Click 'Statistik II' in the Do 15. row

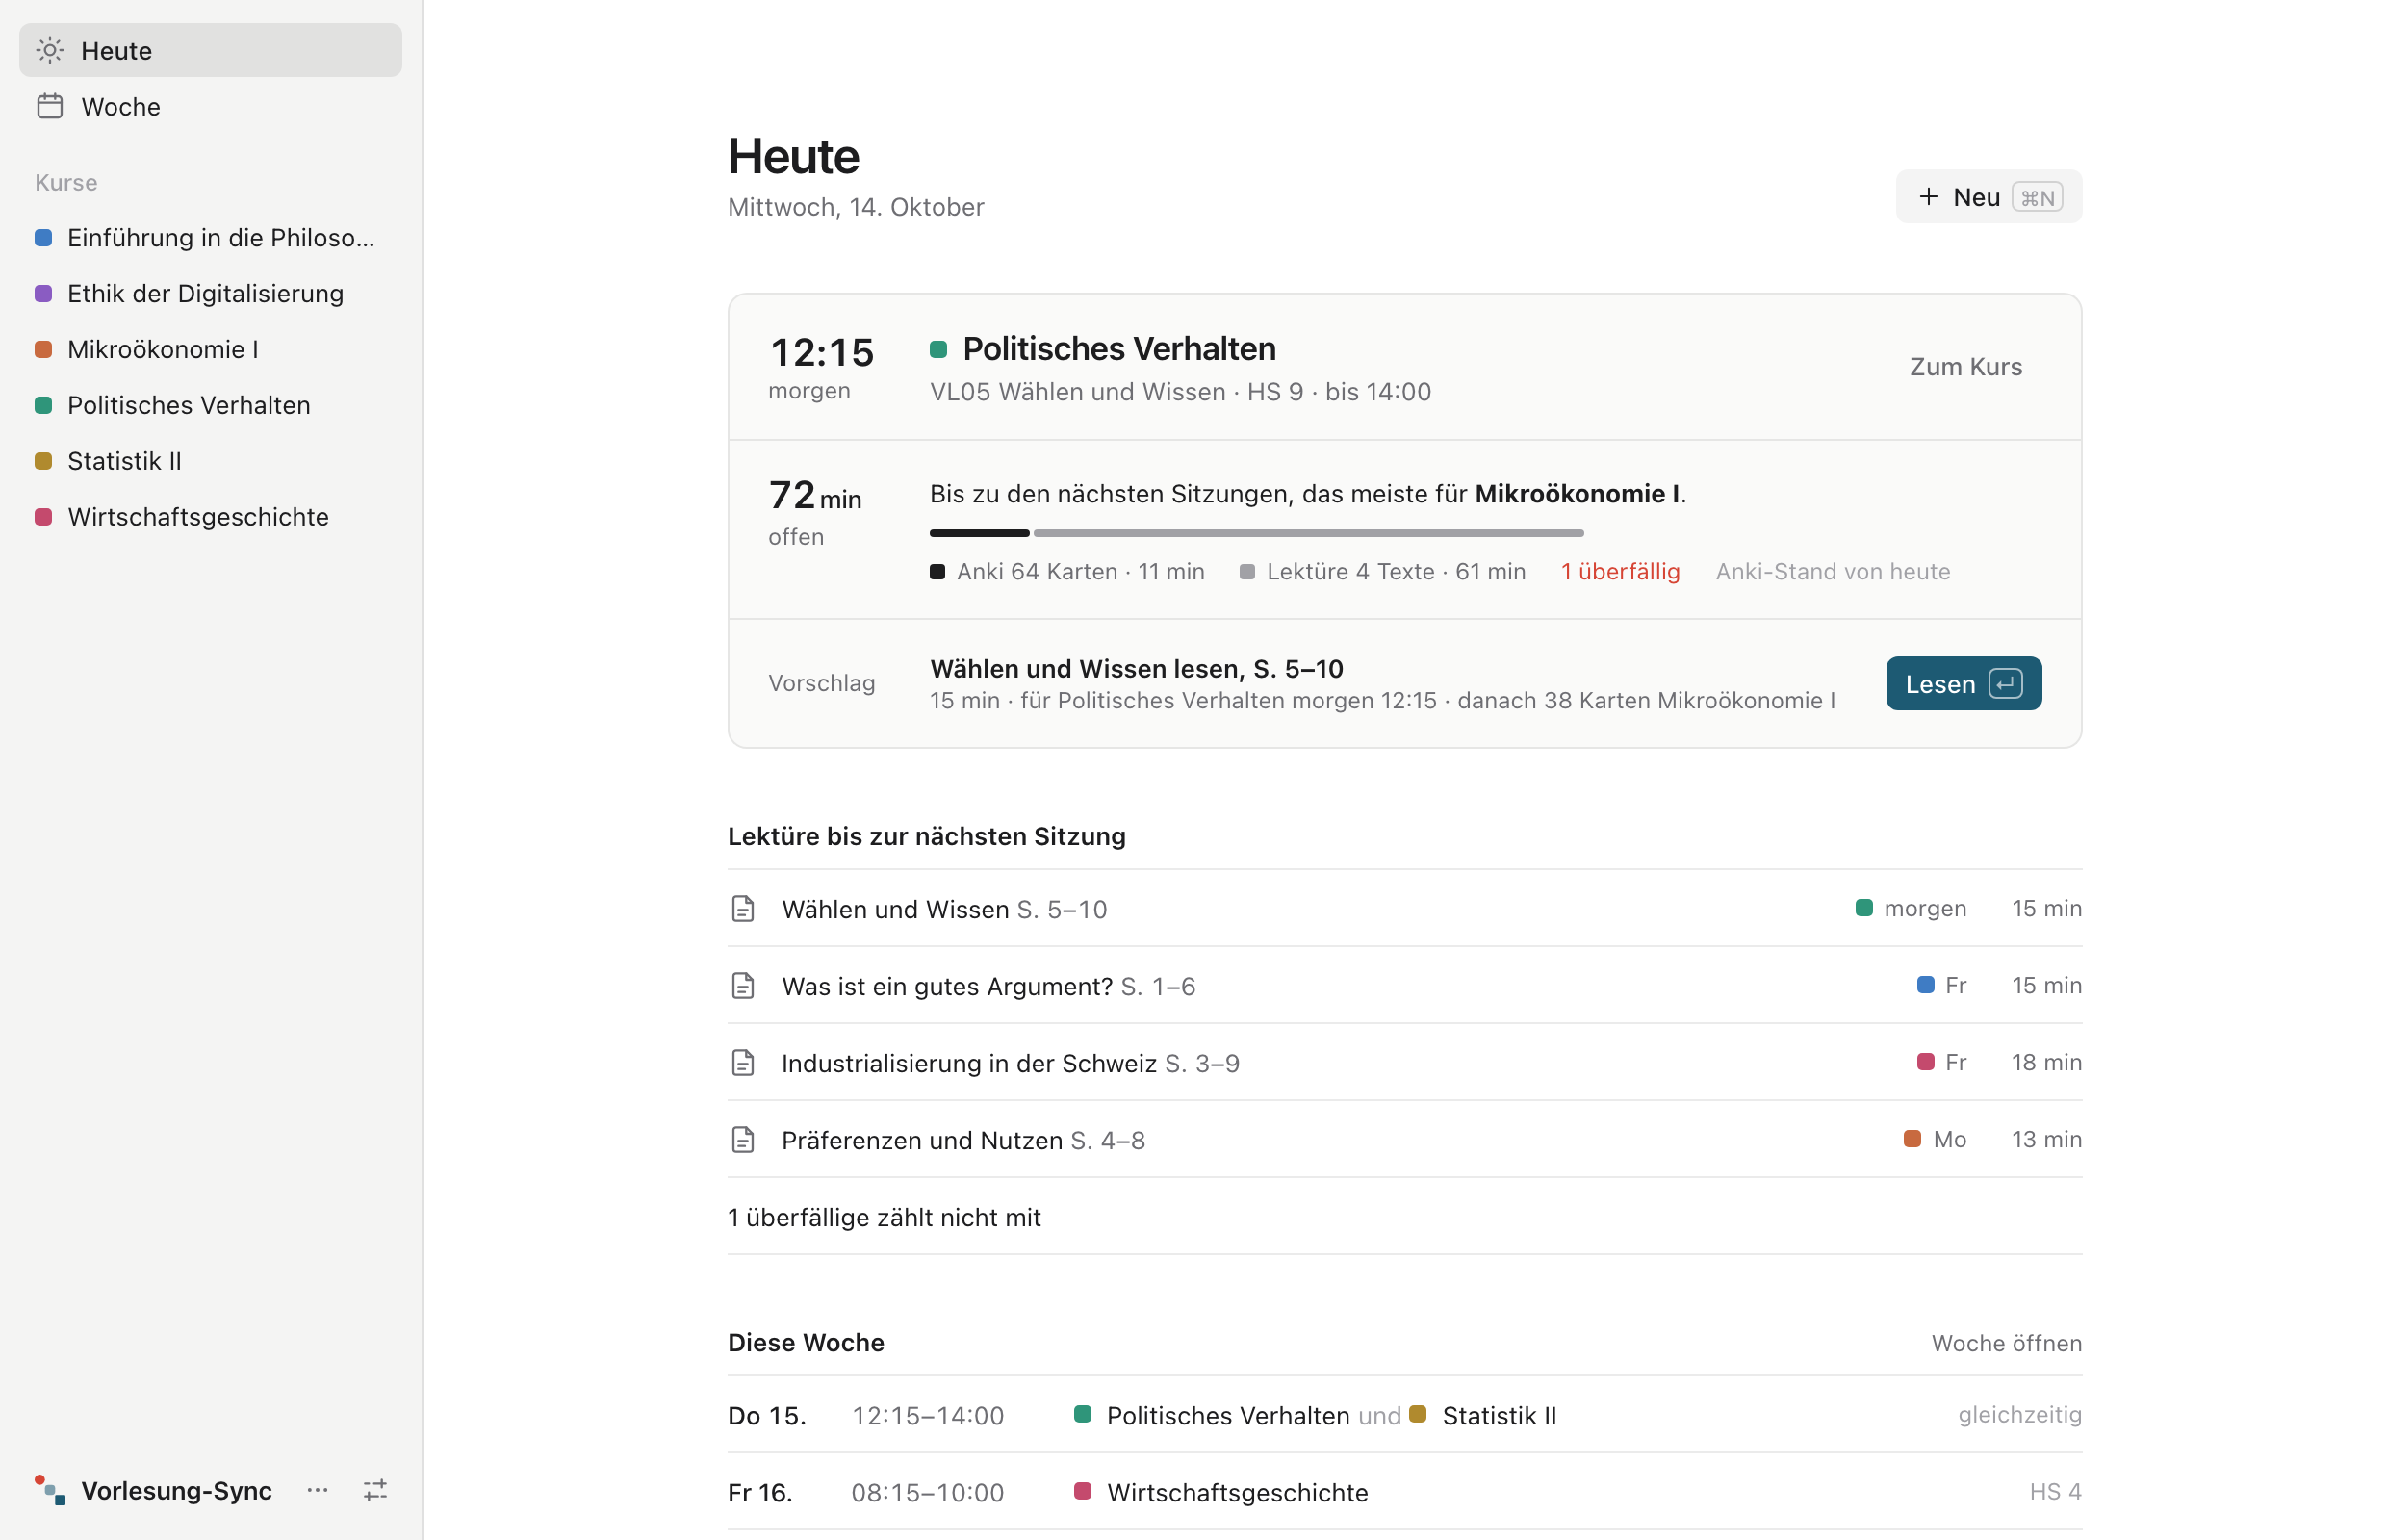(x=1499, y=1415)
